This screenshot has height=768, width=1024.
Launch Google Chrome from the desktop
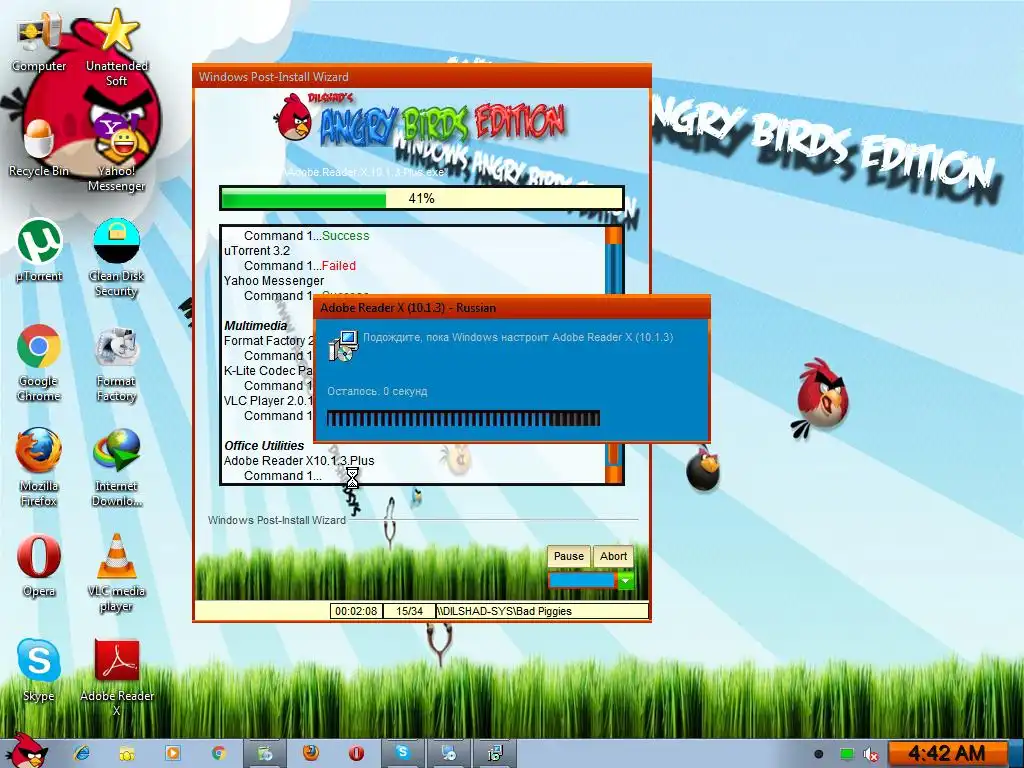[x=39, y=363]
